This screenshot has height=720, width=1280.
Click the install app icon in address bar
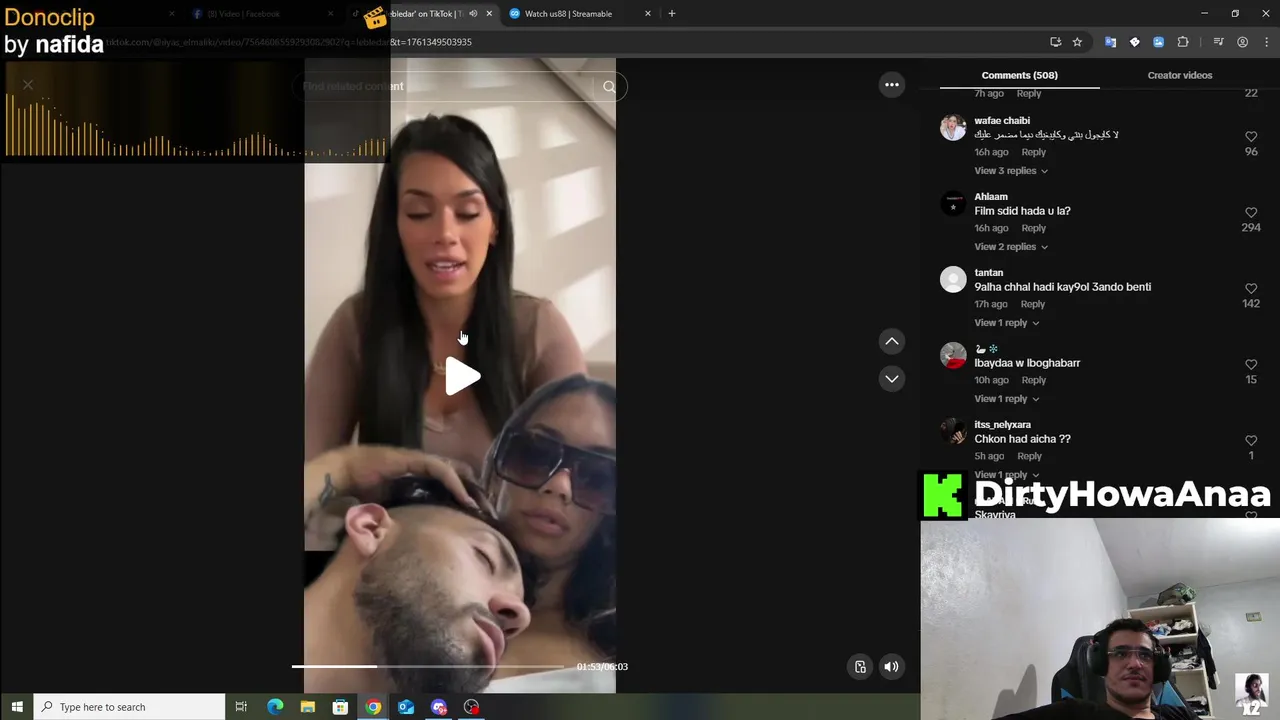[x=1055, y=42]
